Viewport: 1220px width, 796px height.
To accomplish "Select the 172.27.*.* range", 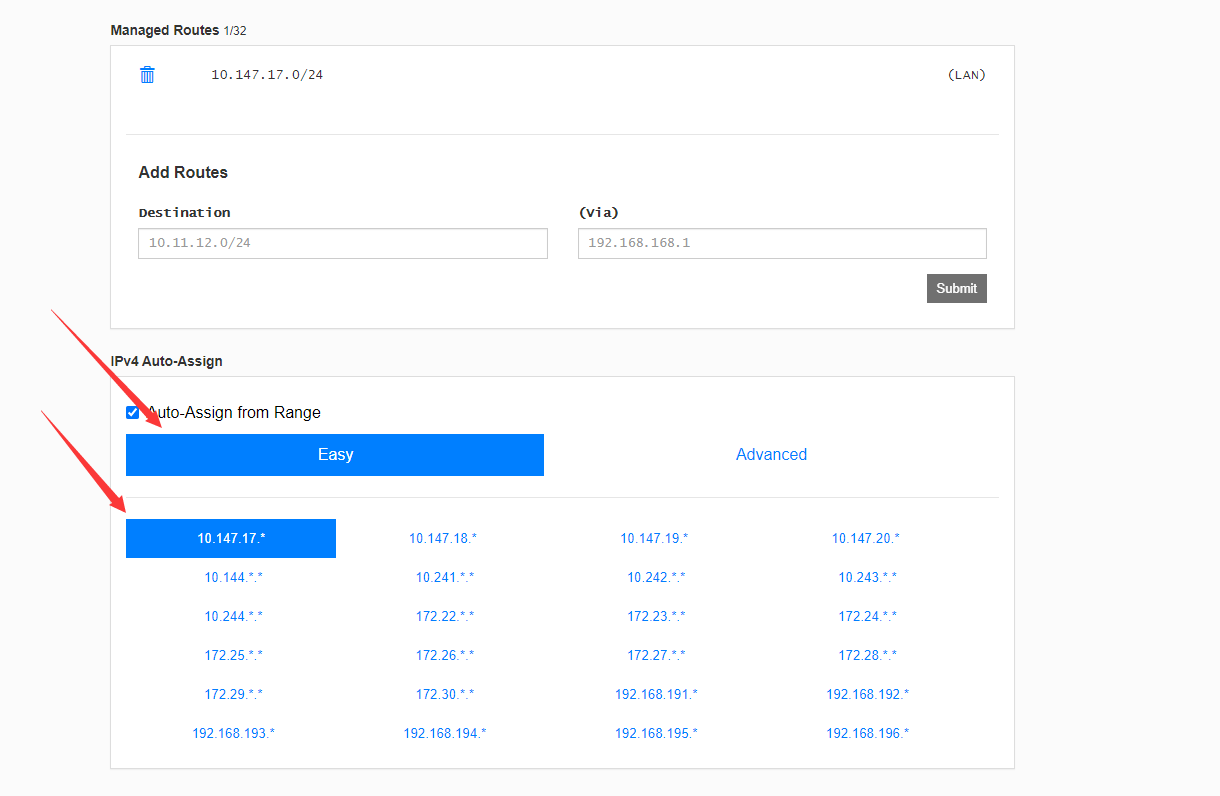I will click(656, 655).
